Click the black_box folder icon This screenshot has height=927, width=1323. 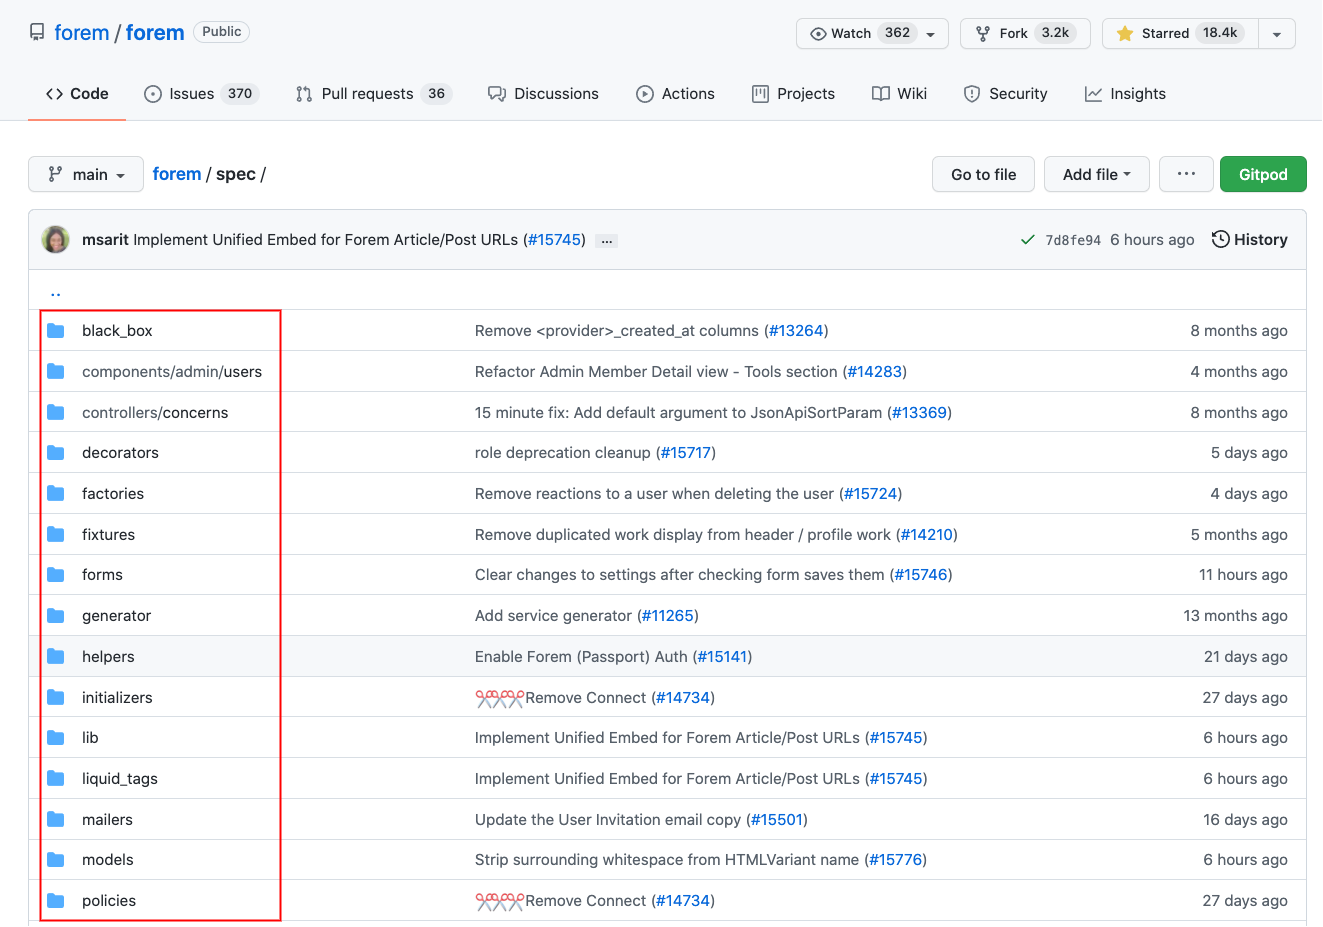click(x=56, y=331)
